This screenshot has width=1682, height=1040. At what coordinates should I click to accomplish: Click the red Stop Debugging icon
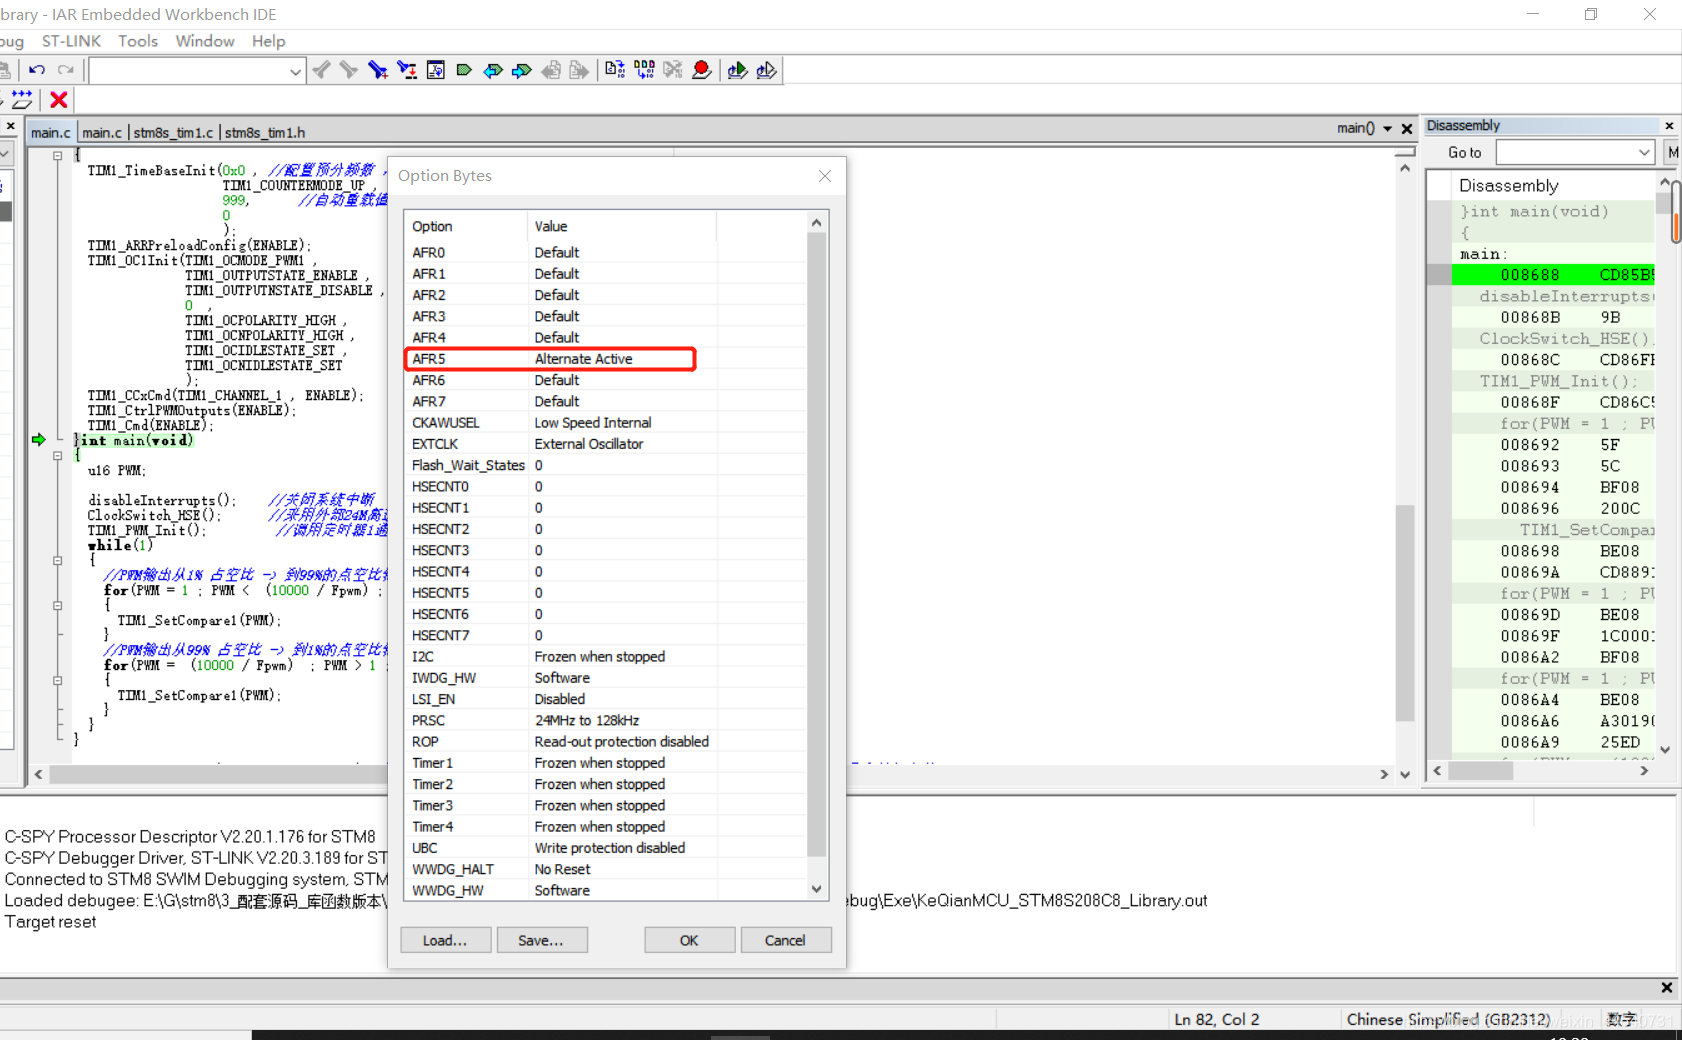[x=58, y=100]
